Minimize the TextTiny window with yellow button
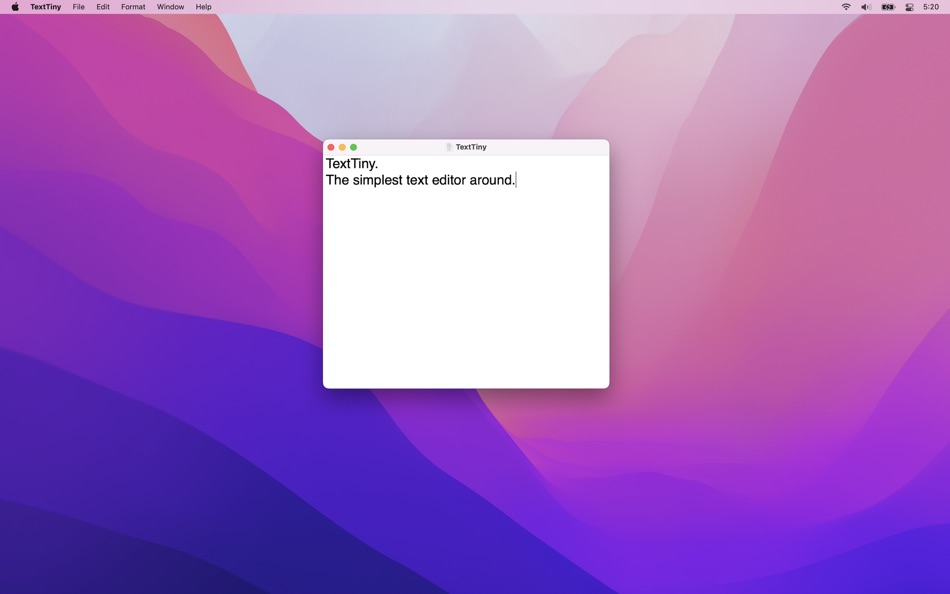Viewport: 950px width, 594px height. click(x=342, y=147)
